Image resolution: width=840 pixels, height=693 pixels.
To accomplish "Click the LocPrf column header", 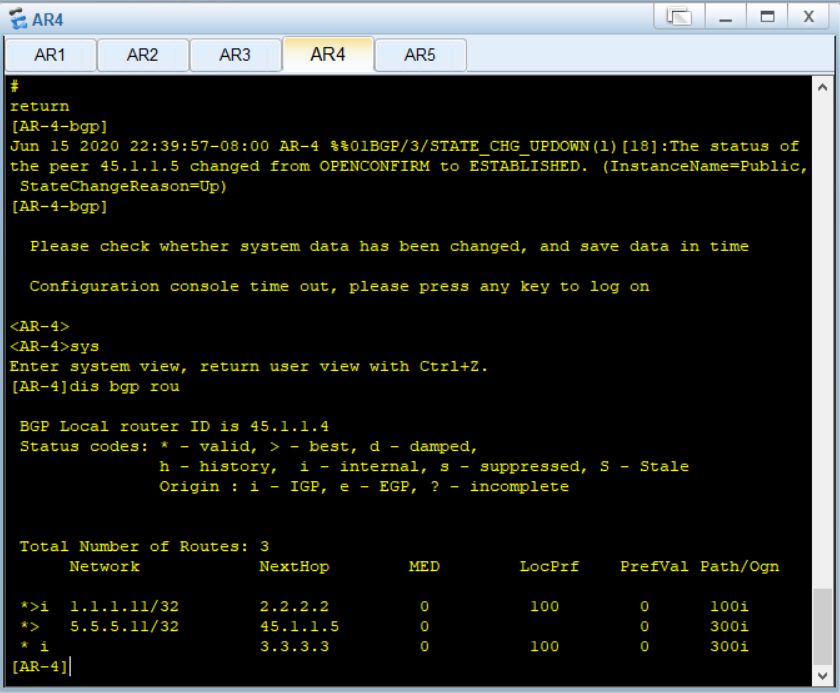I will click(x=550, y=567).
